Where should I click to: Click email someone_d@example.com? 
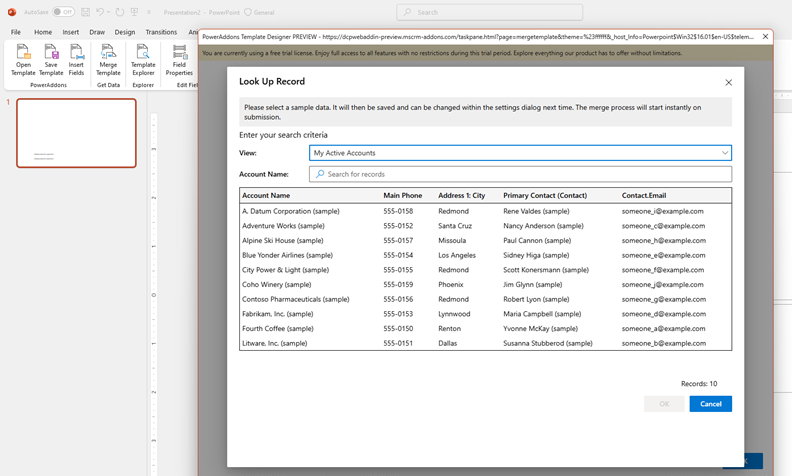pyautogui.click(x=664, y=314)
